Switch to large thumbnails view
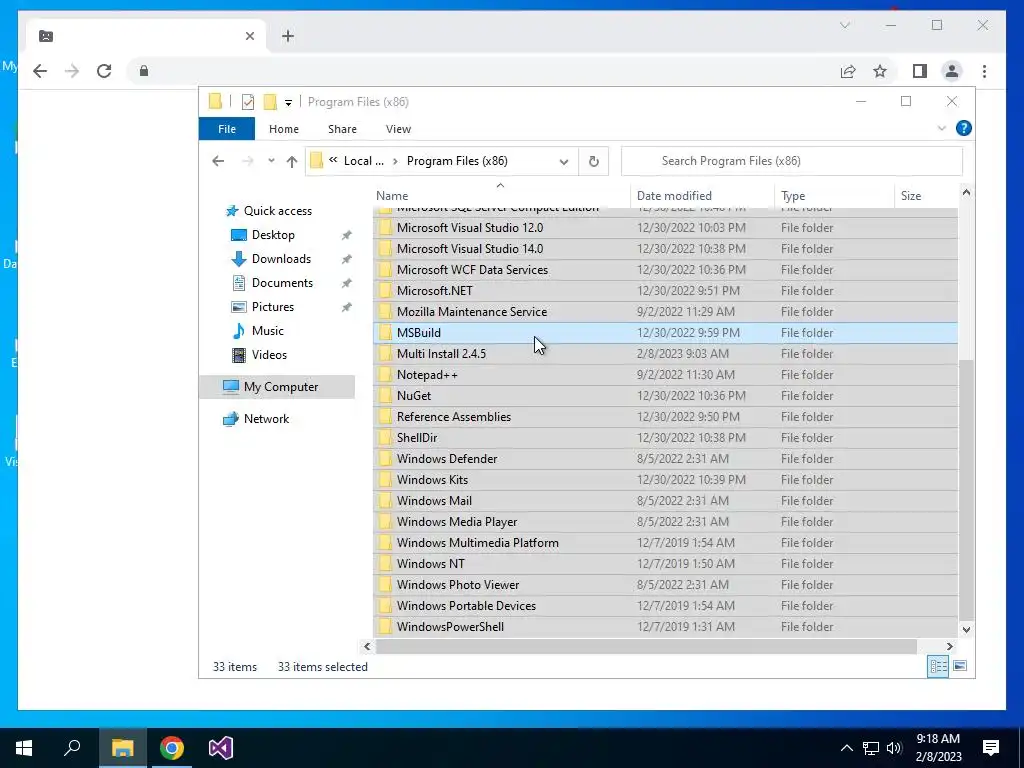 tap(960, 666)
